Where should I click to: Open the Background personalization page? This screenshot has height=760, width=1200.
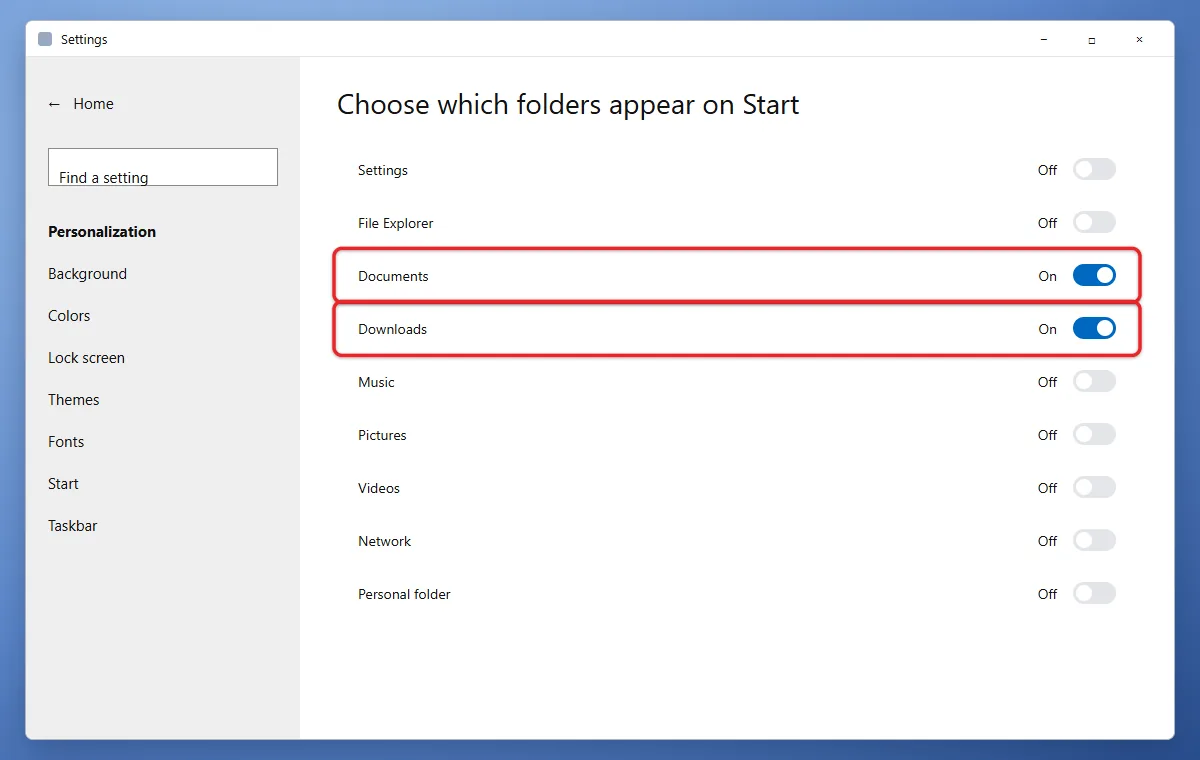coord(87,274)
